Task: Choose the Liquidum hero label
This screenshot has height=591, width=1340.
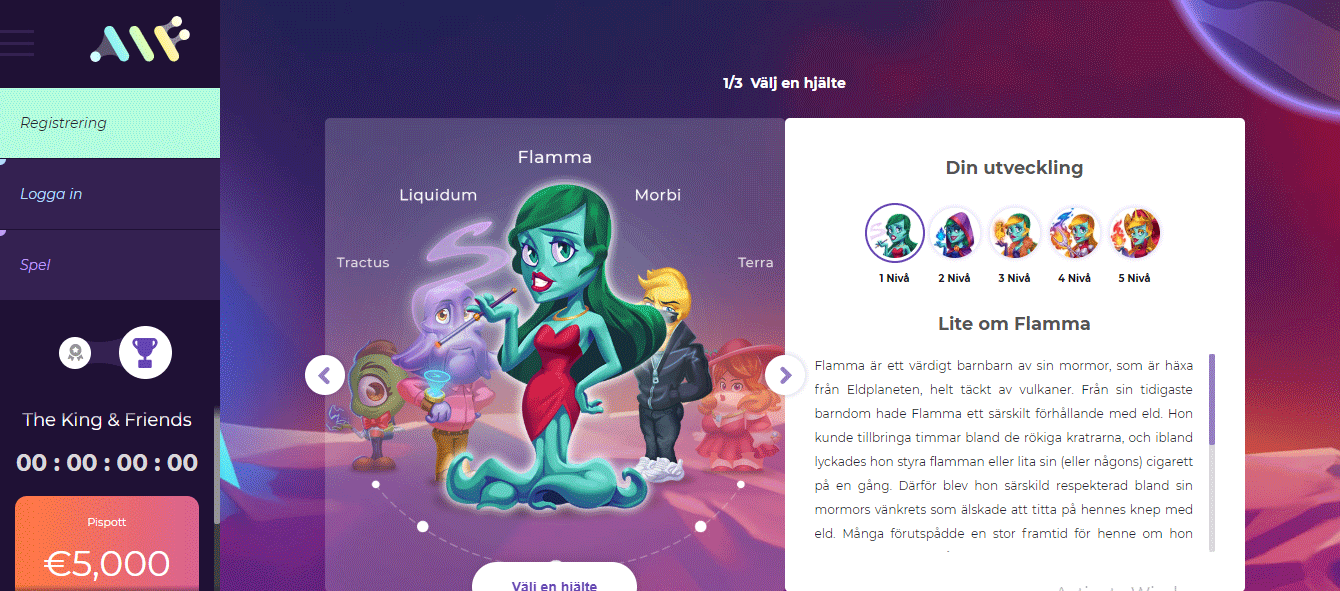Action: pyautogui.click(x=438, y=195)
